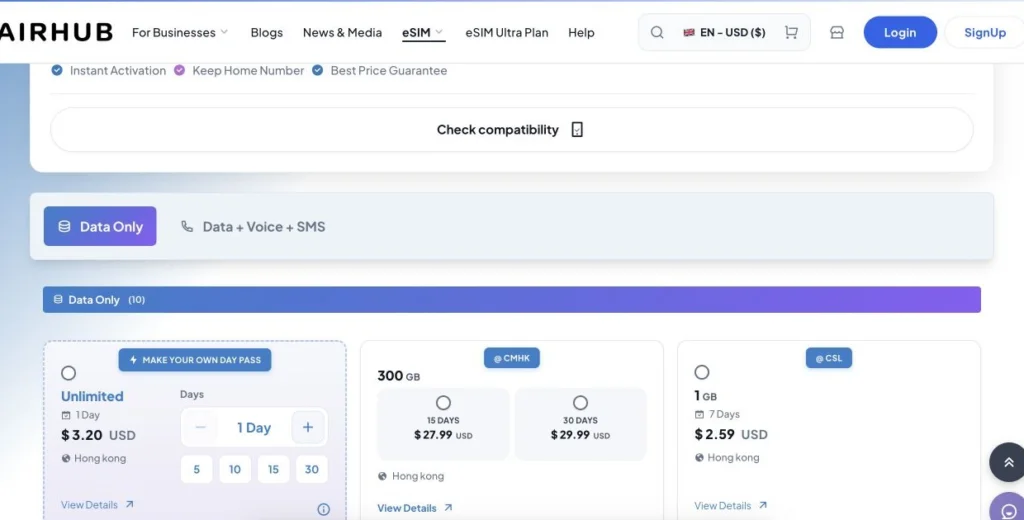
Task: Open the search icon in header
Action: tap(657, 32)
